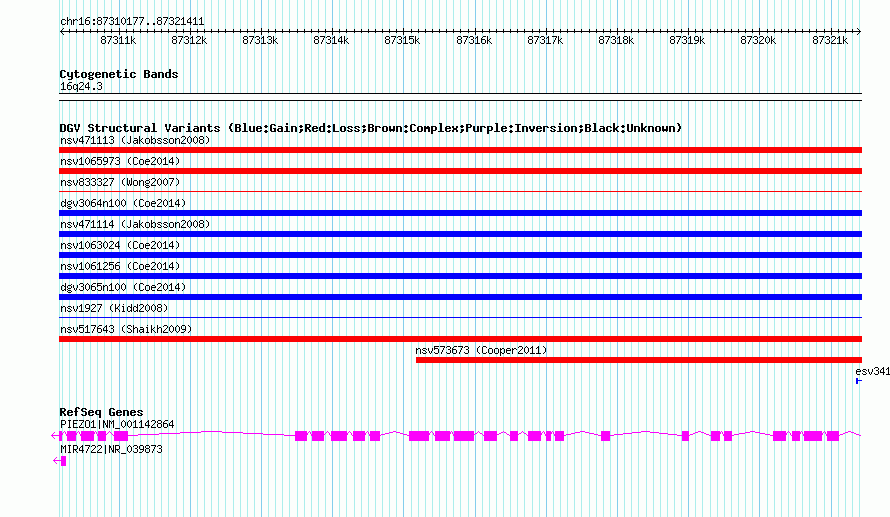Image resolution: width=890 pixels, height=517 pixels.
Task: Click the red bar under nsv1065973 (Coe2014)
Action: [460, 171]
